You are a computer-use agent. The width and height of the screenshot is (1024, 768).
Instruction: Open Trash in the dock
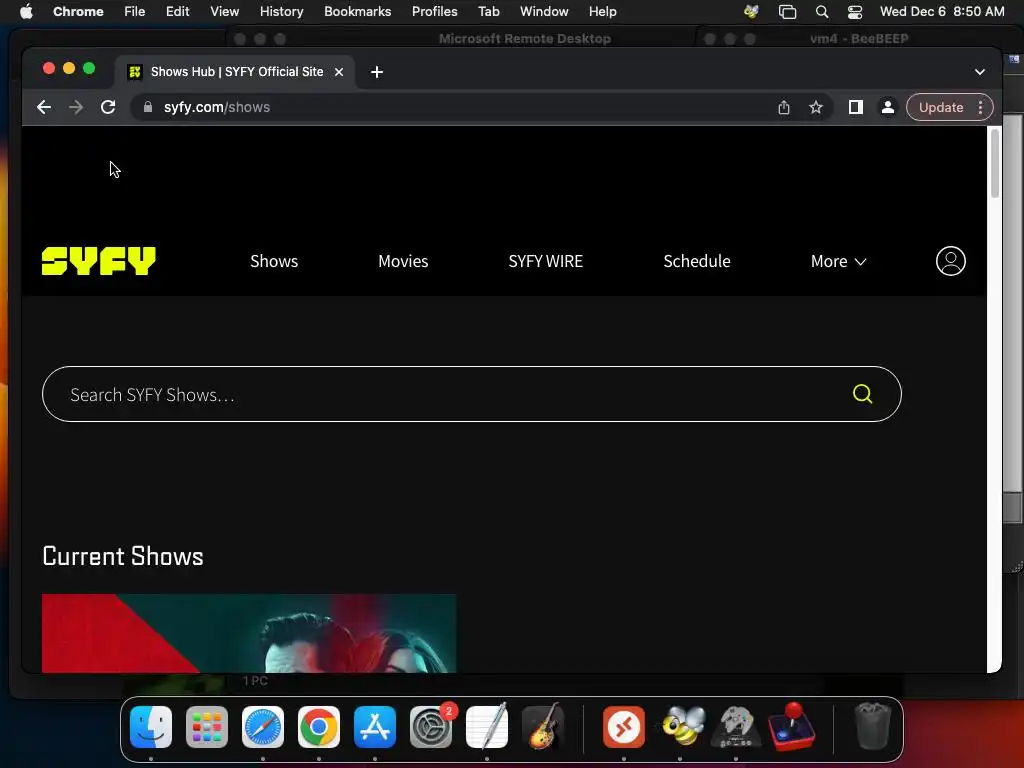(872, 727)
